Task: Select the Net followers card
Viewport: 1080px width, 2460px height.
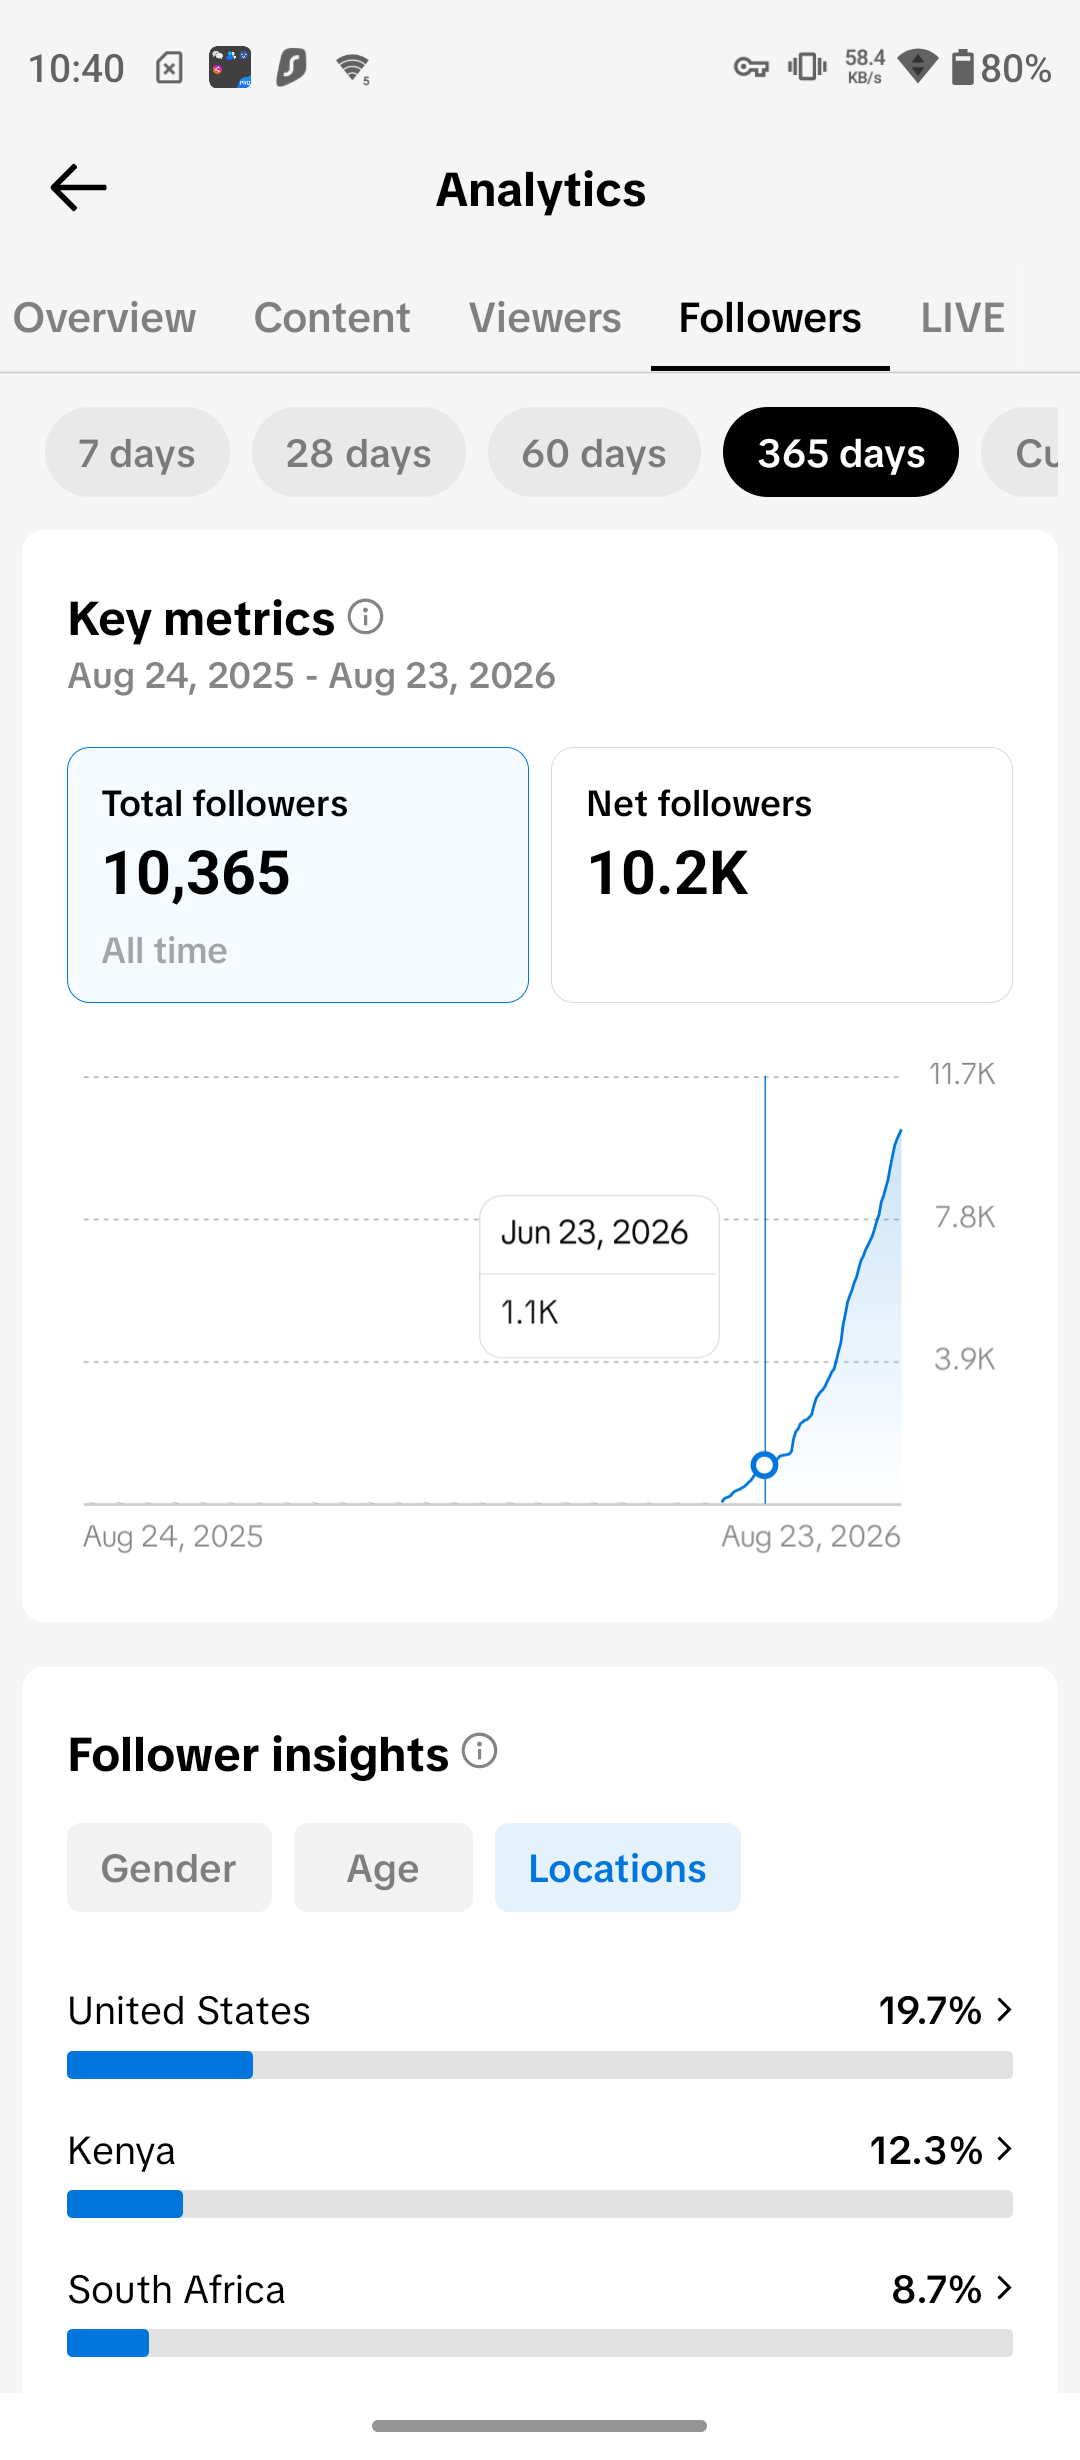Action: click(x=782, y=875)
